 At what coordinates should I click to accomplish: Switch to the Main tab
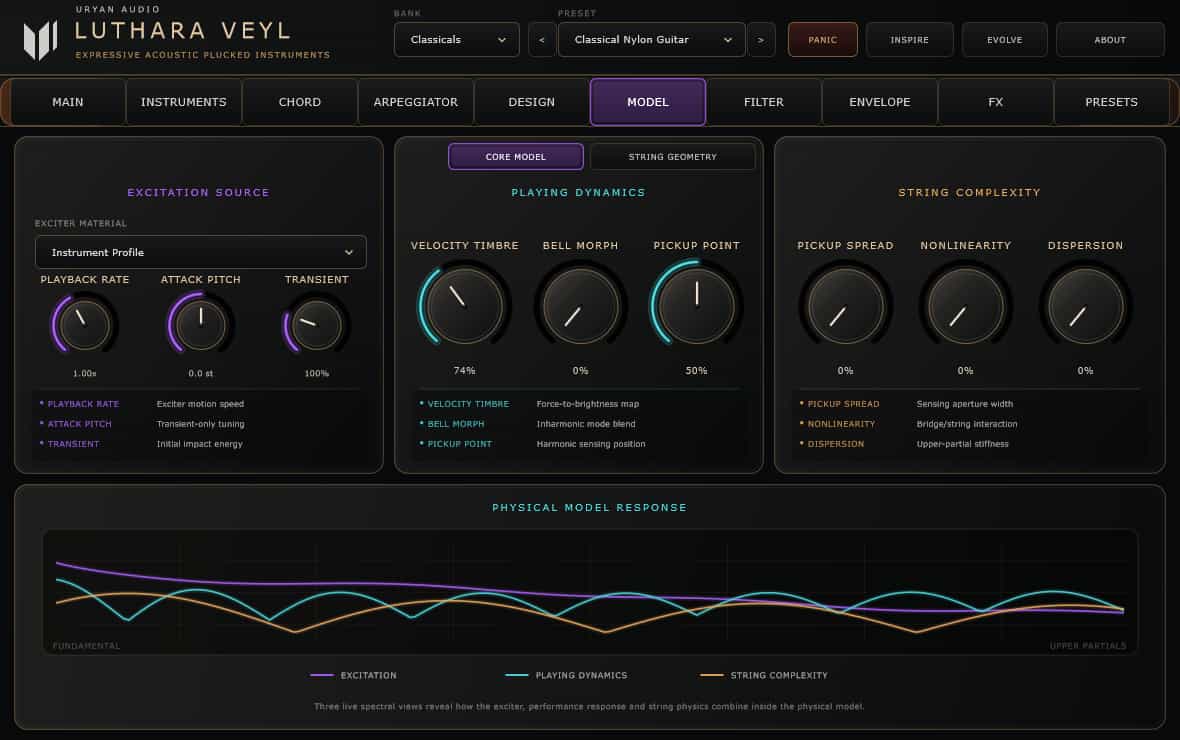point(68,102)
